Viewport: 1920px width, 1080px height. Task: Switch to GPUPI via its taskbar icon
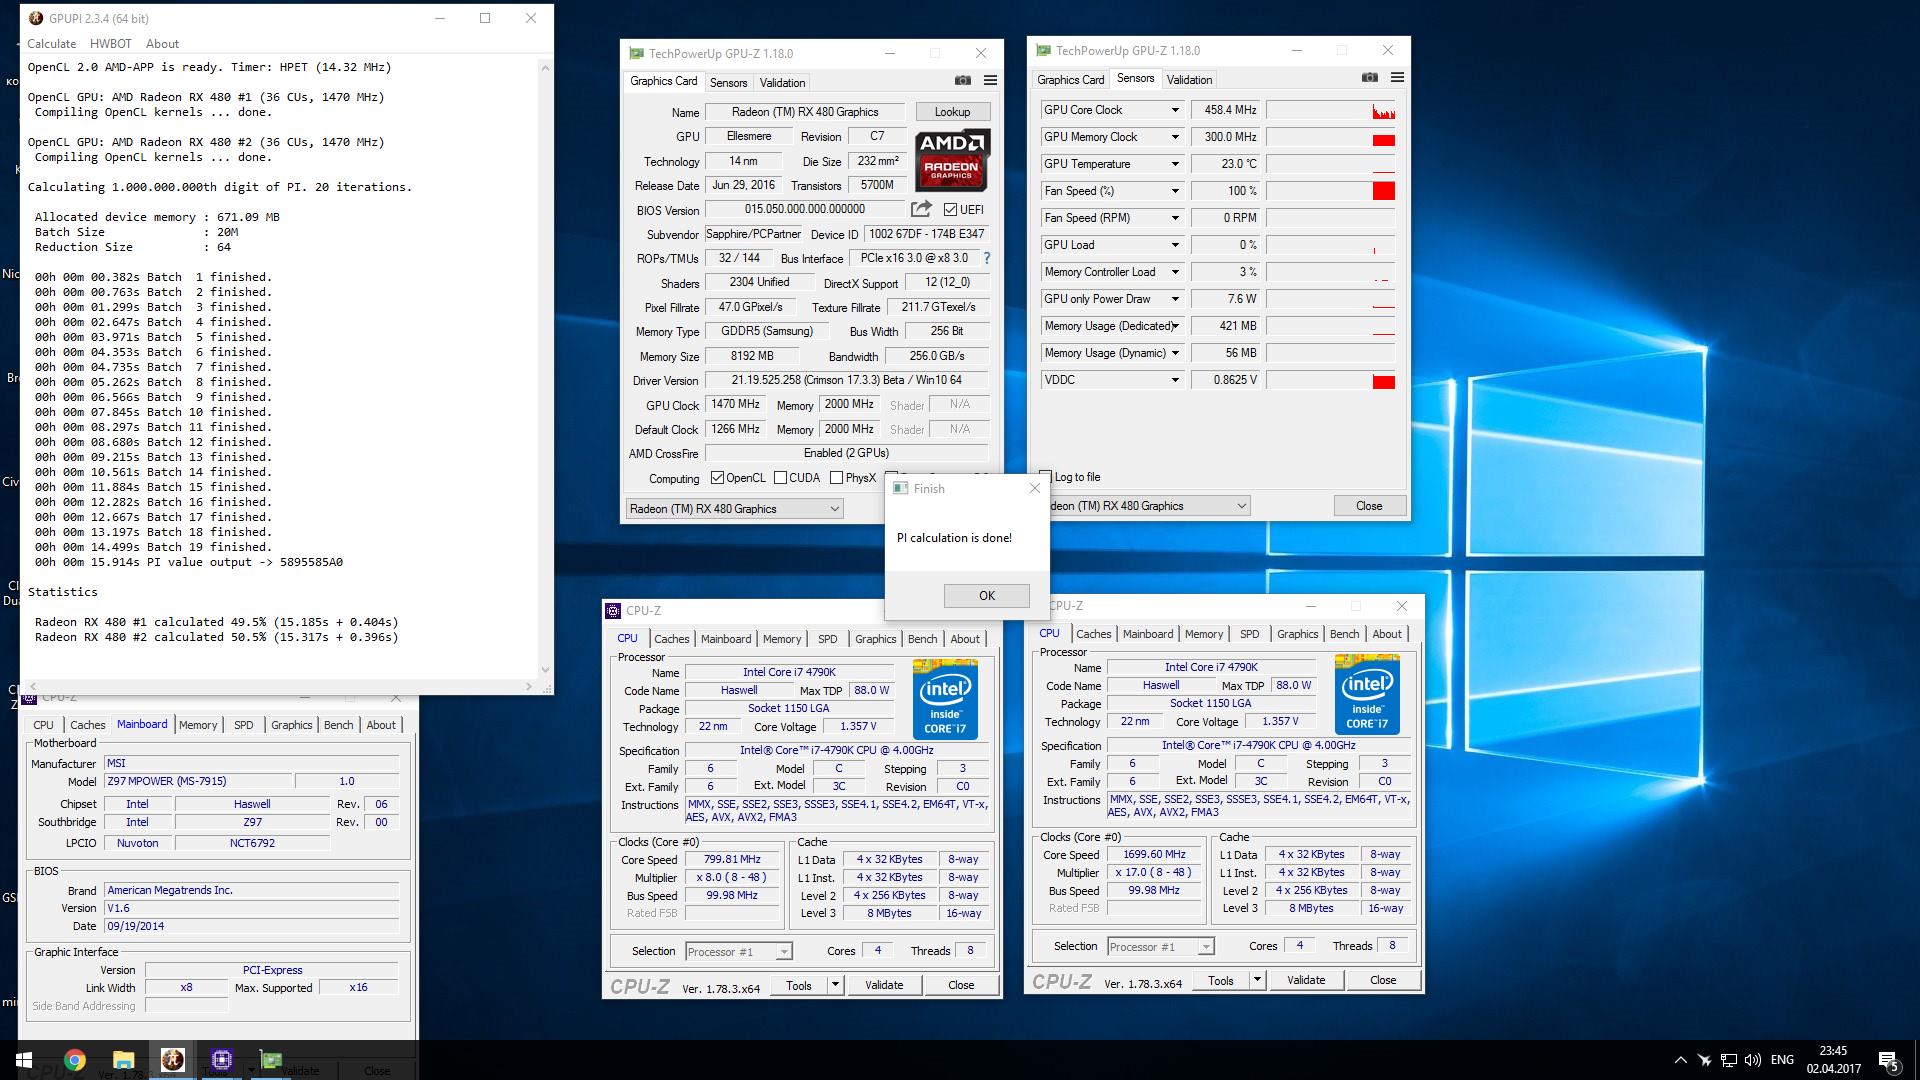point(172,1060)
